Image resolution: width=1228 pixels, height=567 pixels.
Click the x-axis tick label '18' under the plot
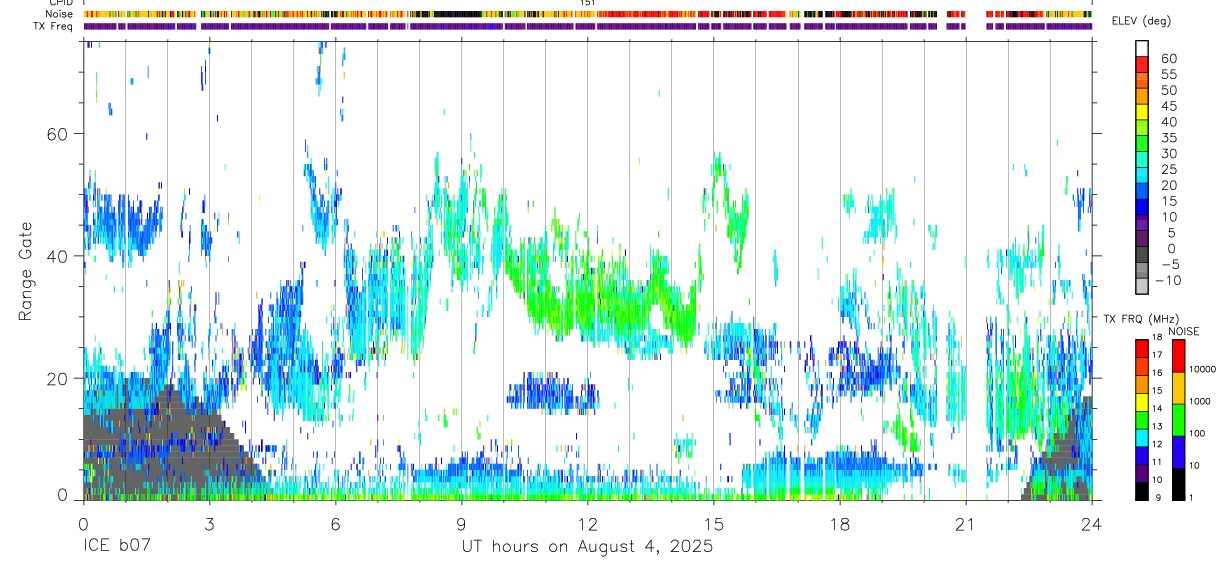tap(839, 523)
